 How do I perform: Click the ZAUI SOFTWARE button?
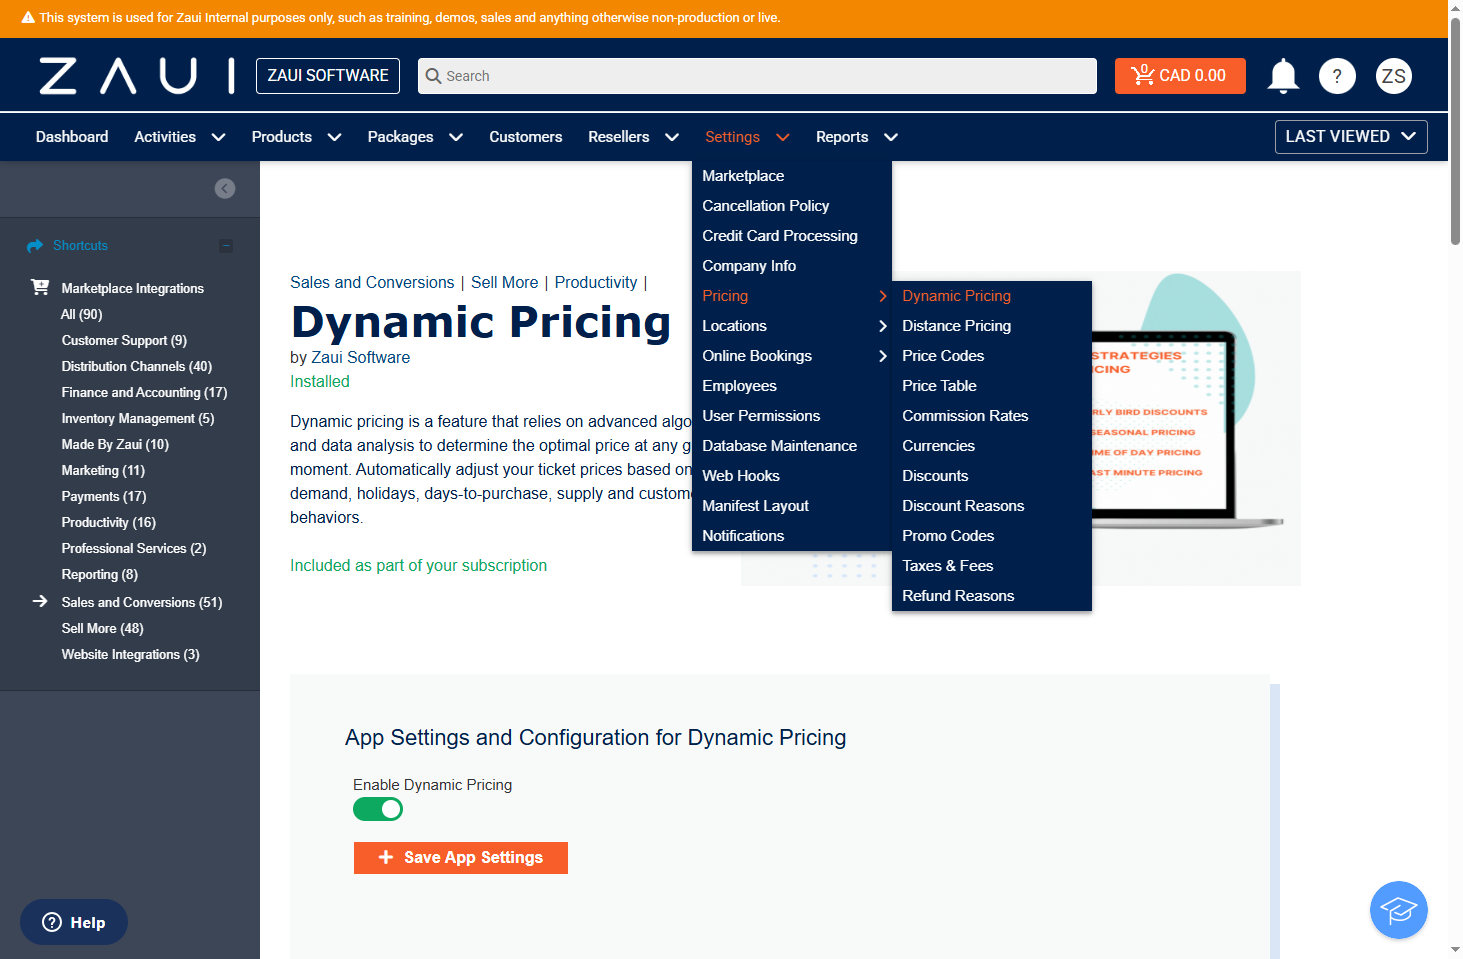click(328, 76)
